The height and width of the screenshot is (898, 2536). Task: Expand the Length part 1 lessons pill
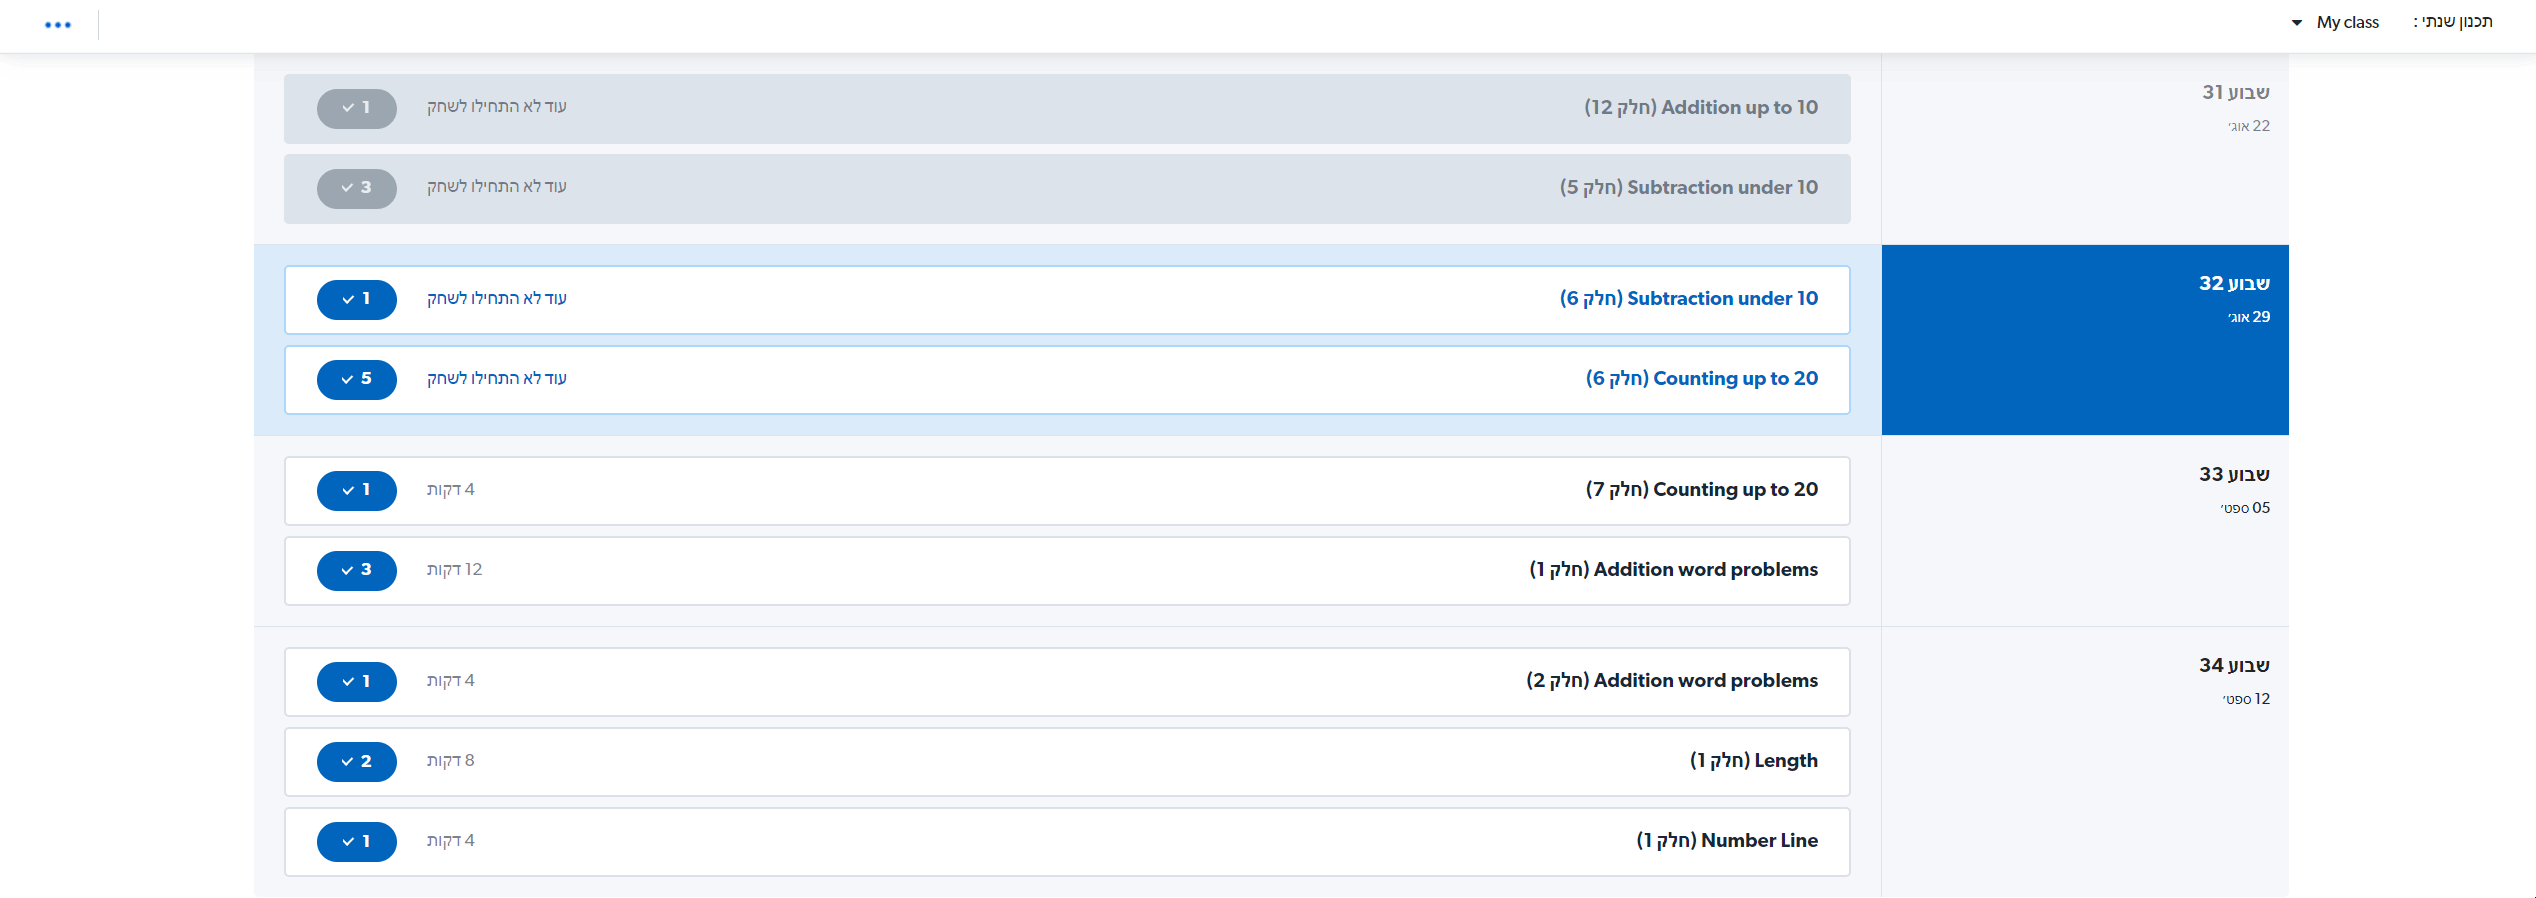[x=357, y=761]
